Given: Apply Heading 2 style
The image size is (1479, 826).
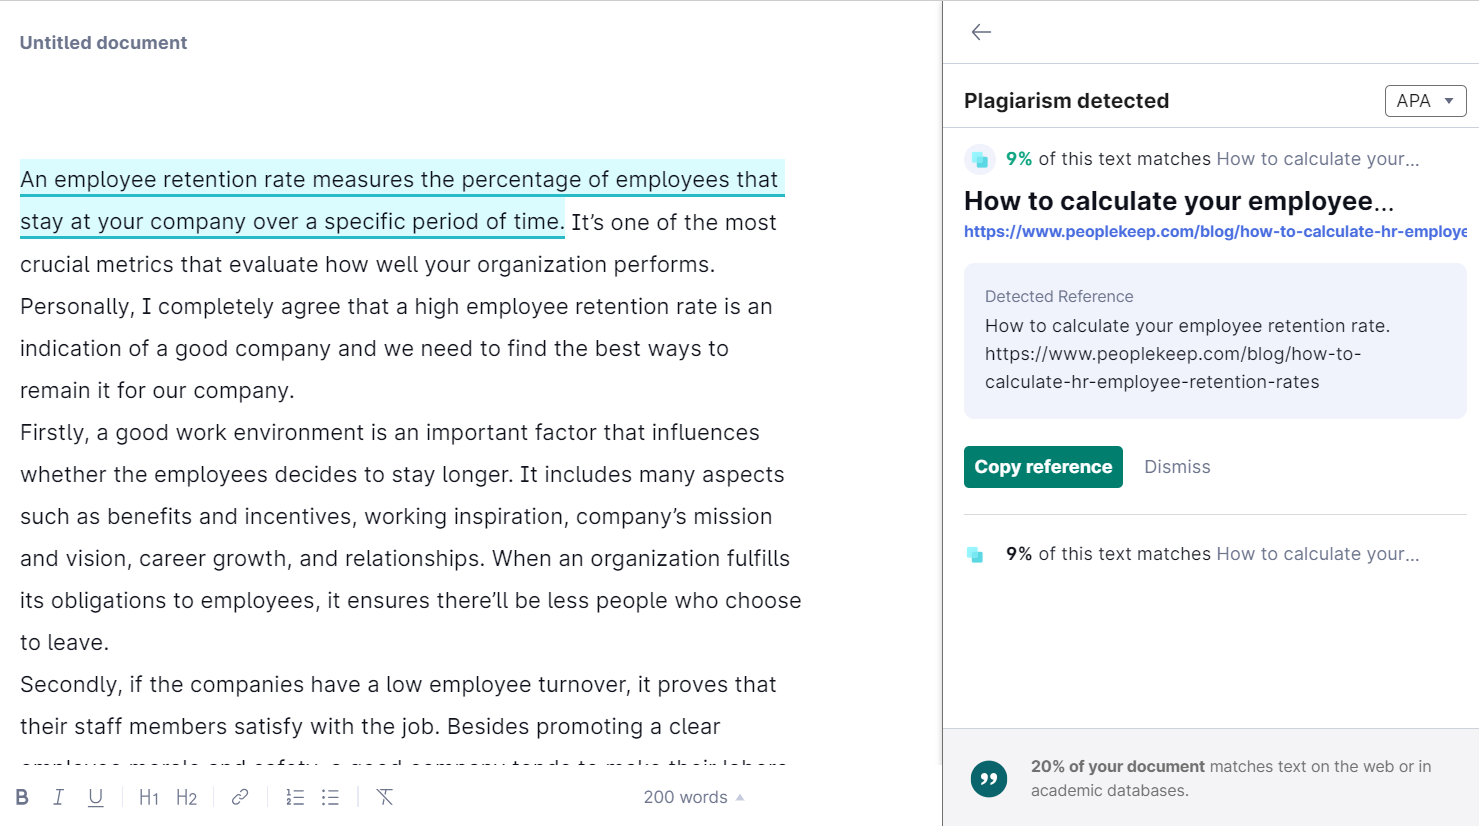Looking at the screenshot, I should coord(186,797).
